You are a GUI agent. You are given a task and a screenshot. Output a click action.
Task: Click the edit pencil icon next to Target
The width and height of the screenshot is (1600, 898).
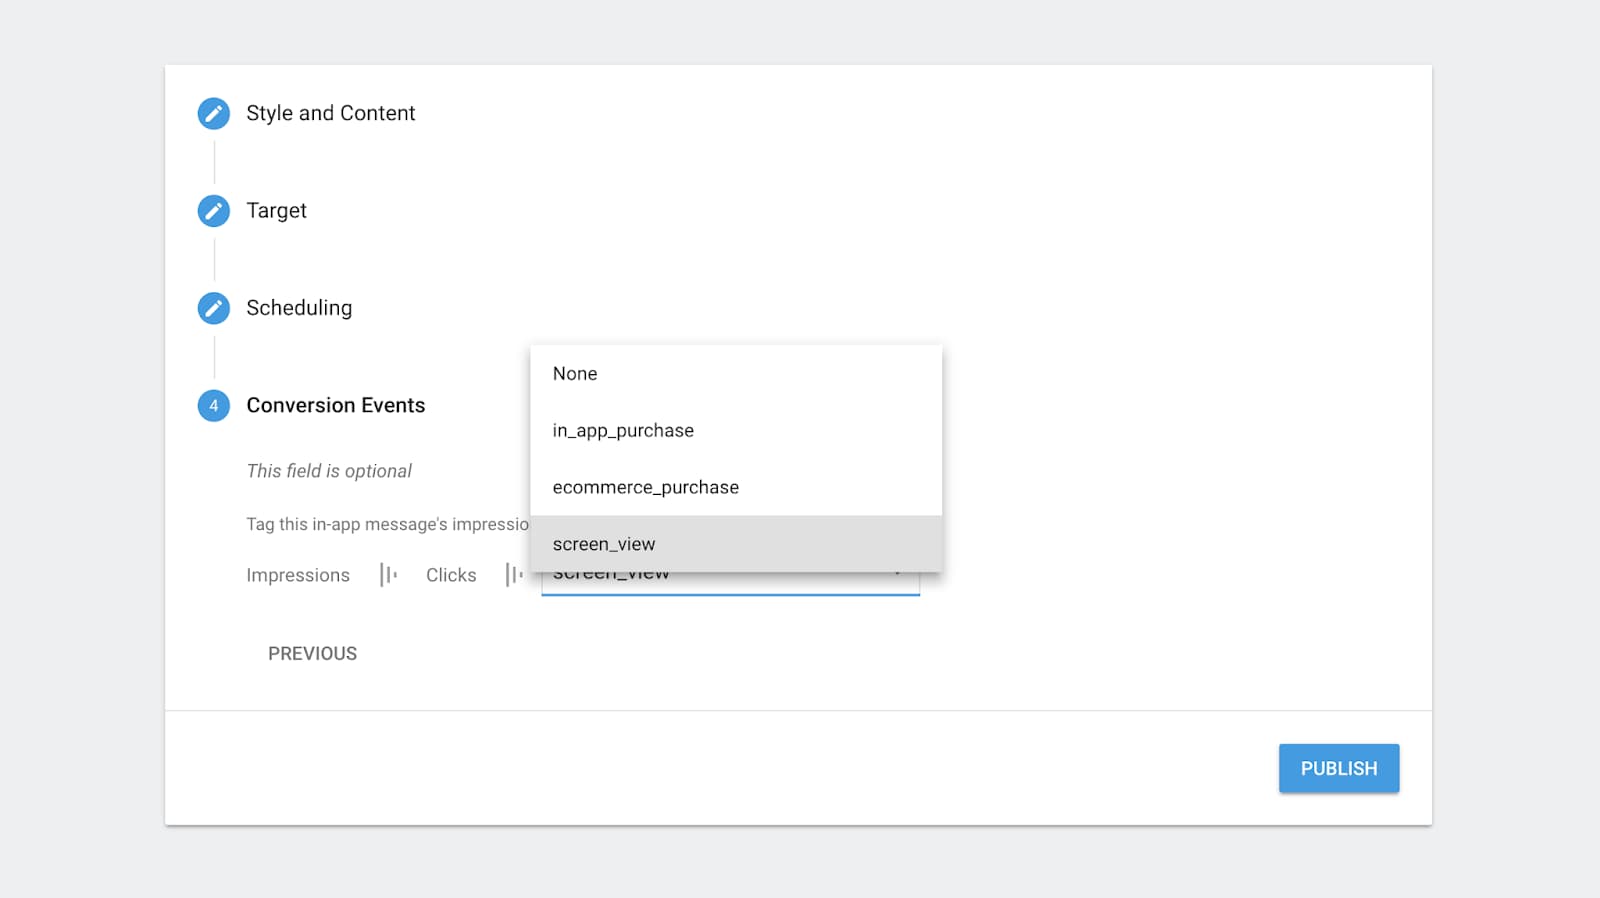[213, 211]
